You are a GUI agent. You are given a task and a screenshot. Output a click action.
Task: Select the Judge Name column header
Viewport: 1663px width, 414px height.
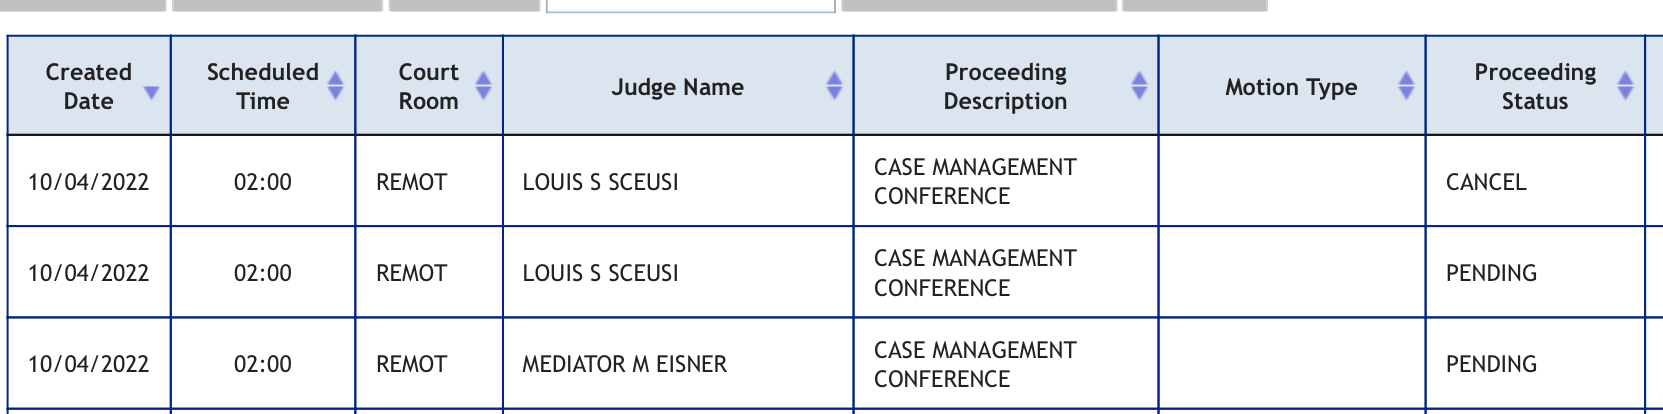pyautogui.click(x=678, y=86)
